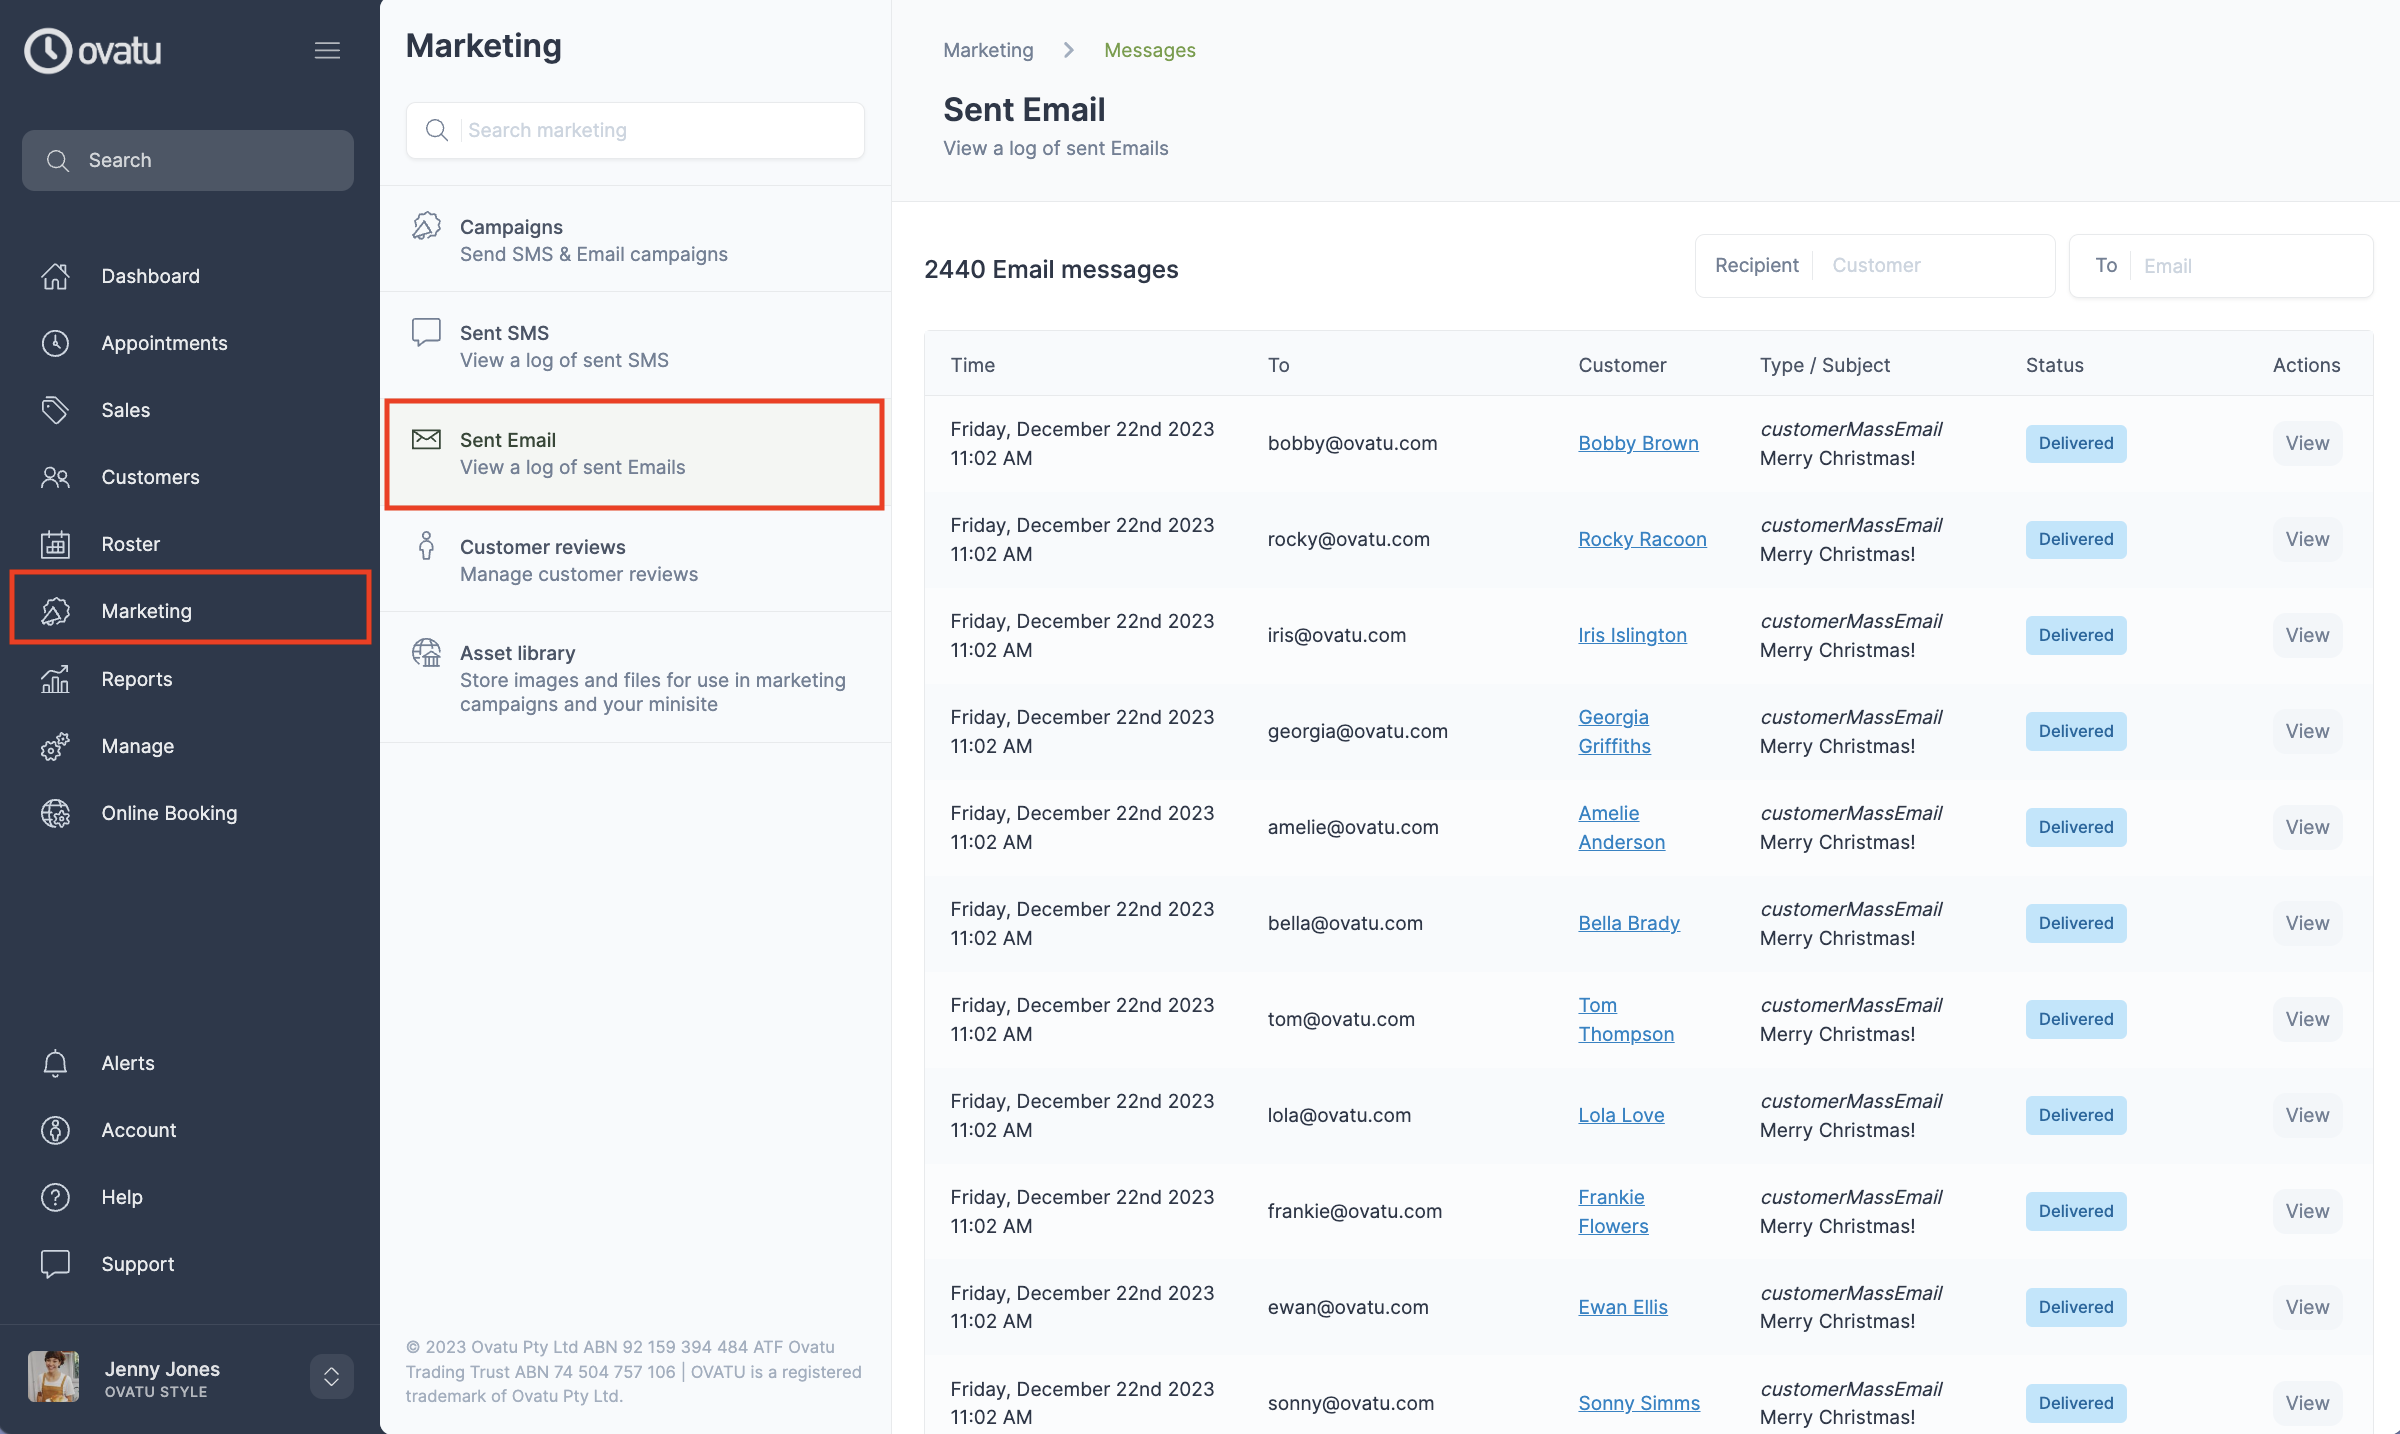Image resolution: width=2400 pixels, height=1434 pixels.
Task: Toggle the sidebar with the hamburger icon
Action: 327,50
